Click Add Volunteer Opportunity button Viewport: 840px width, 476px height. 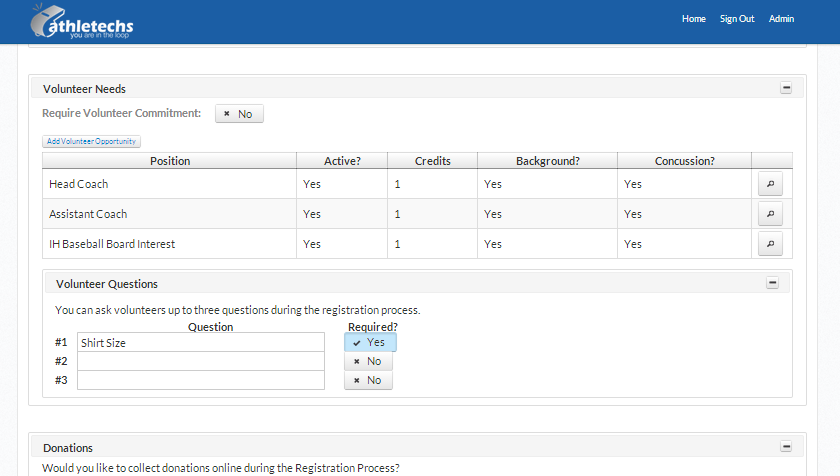[92, 141]
